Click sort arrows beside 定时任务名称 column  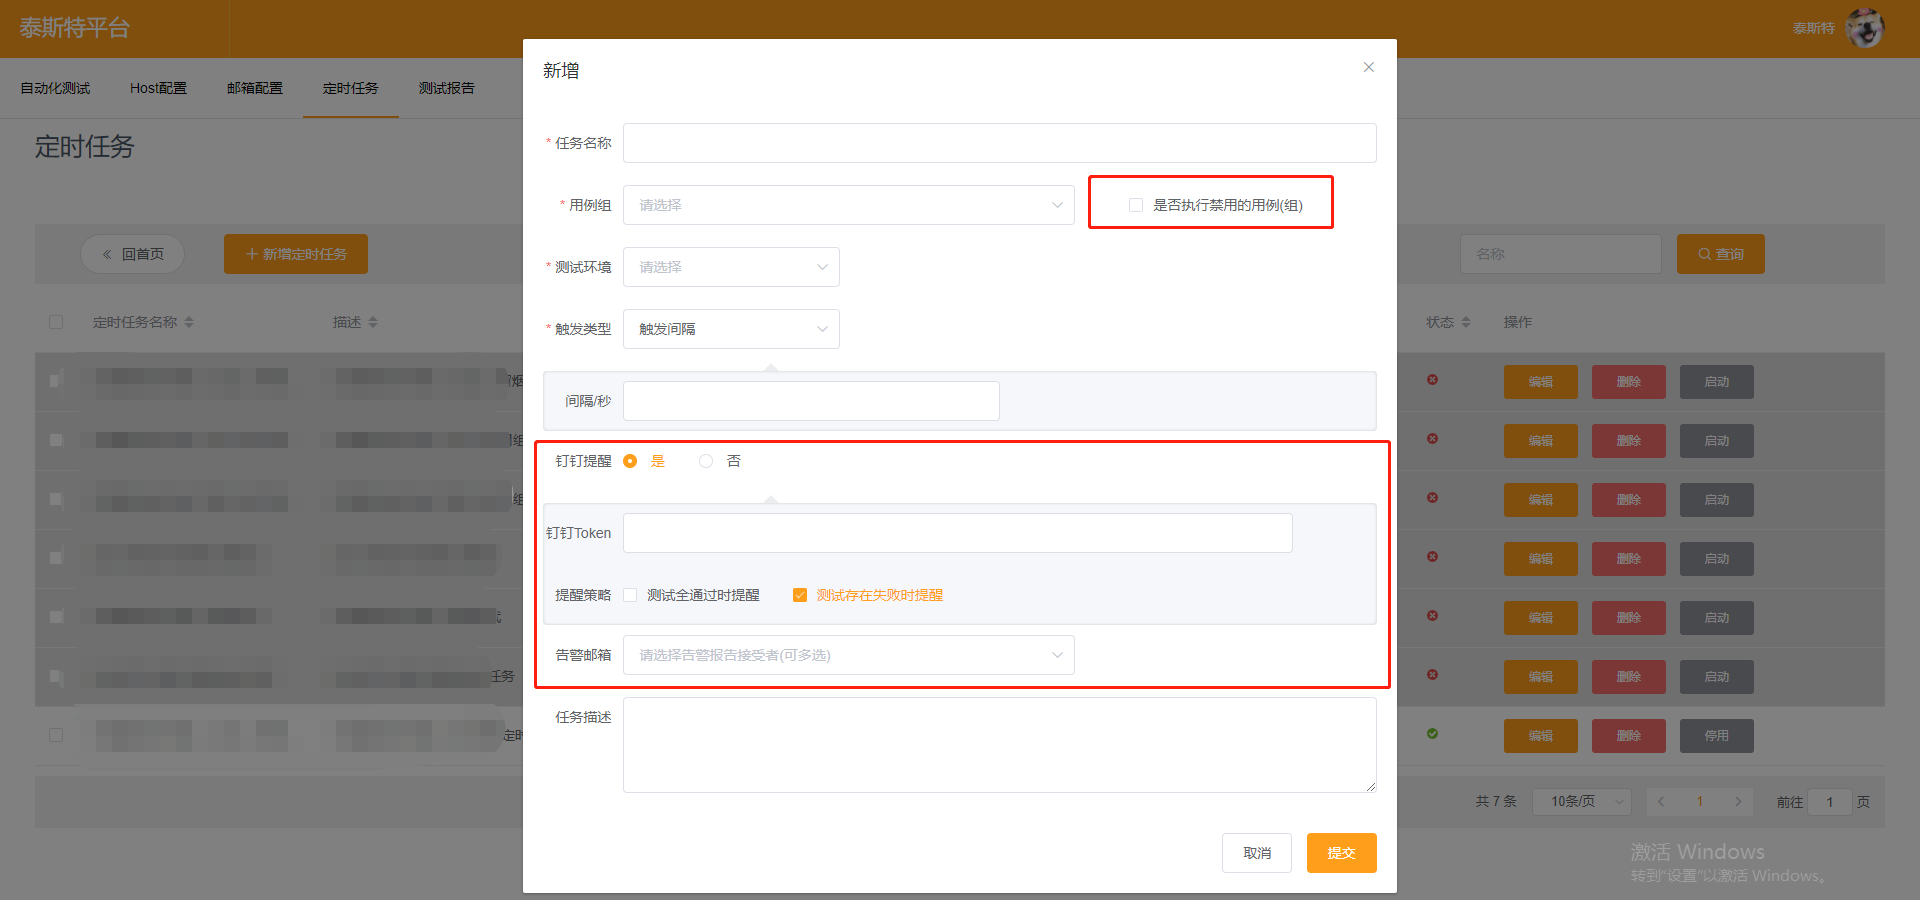pyautogui.click(x=189, y=322)
